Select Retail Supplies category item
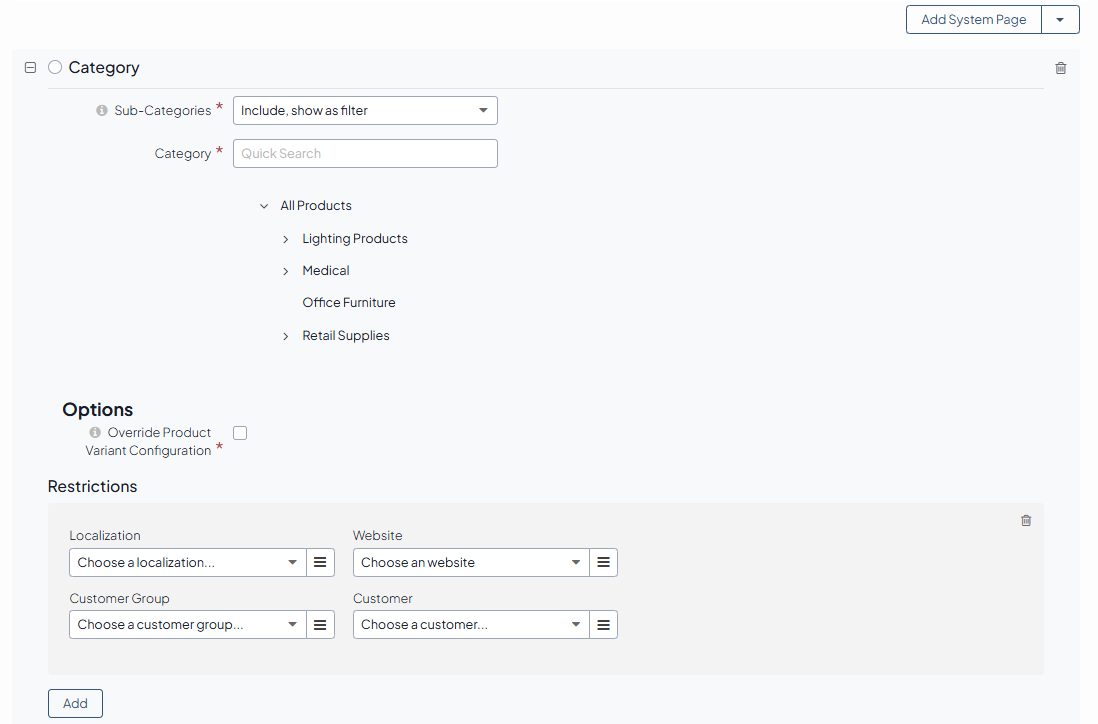1098x724 pixels. click(x=346, y=336)
